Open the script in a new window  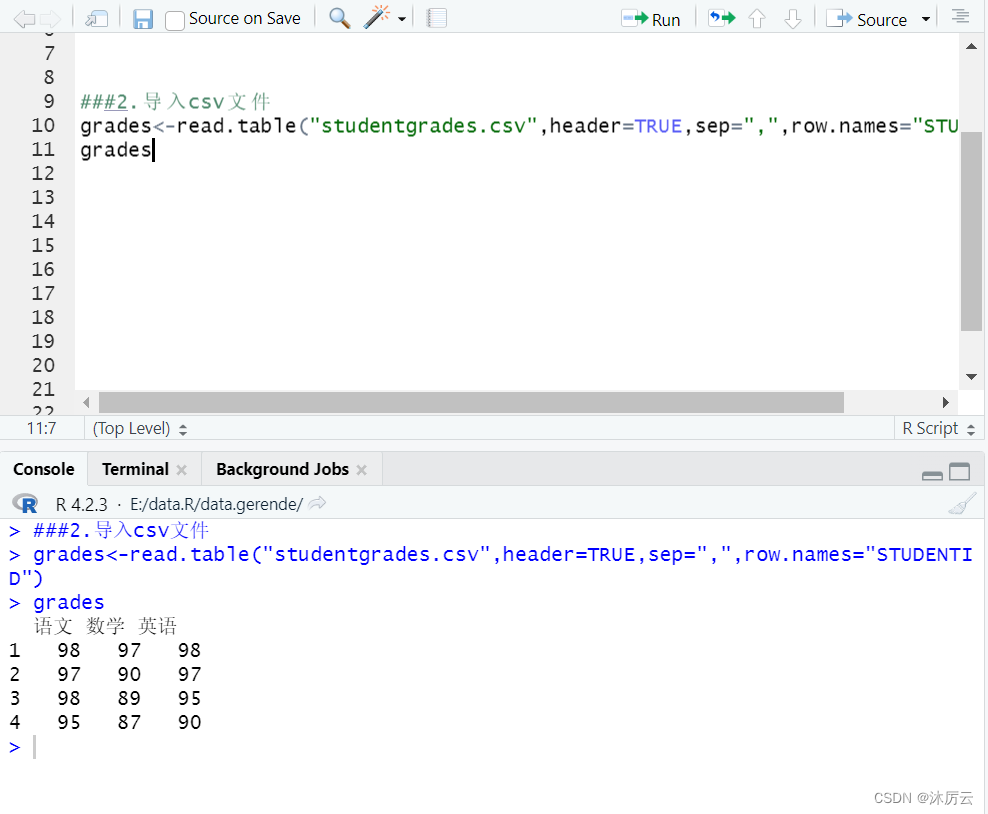point(96,17)
